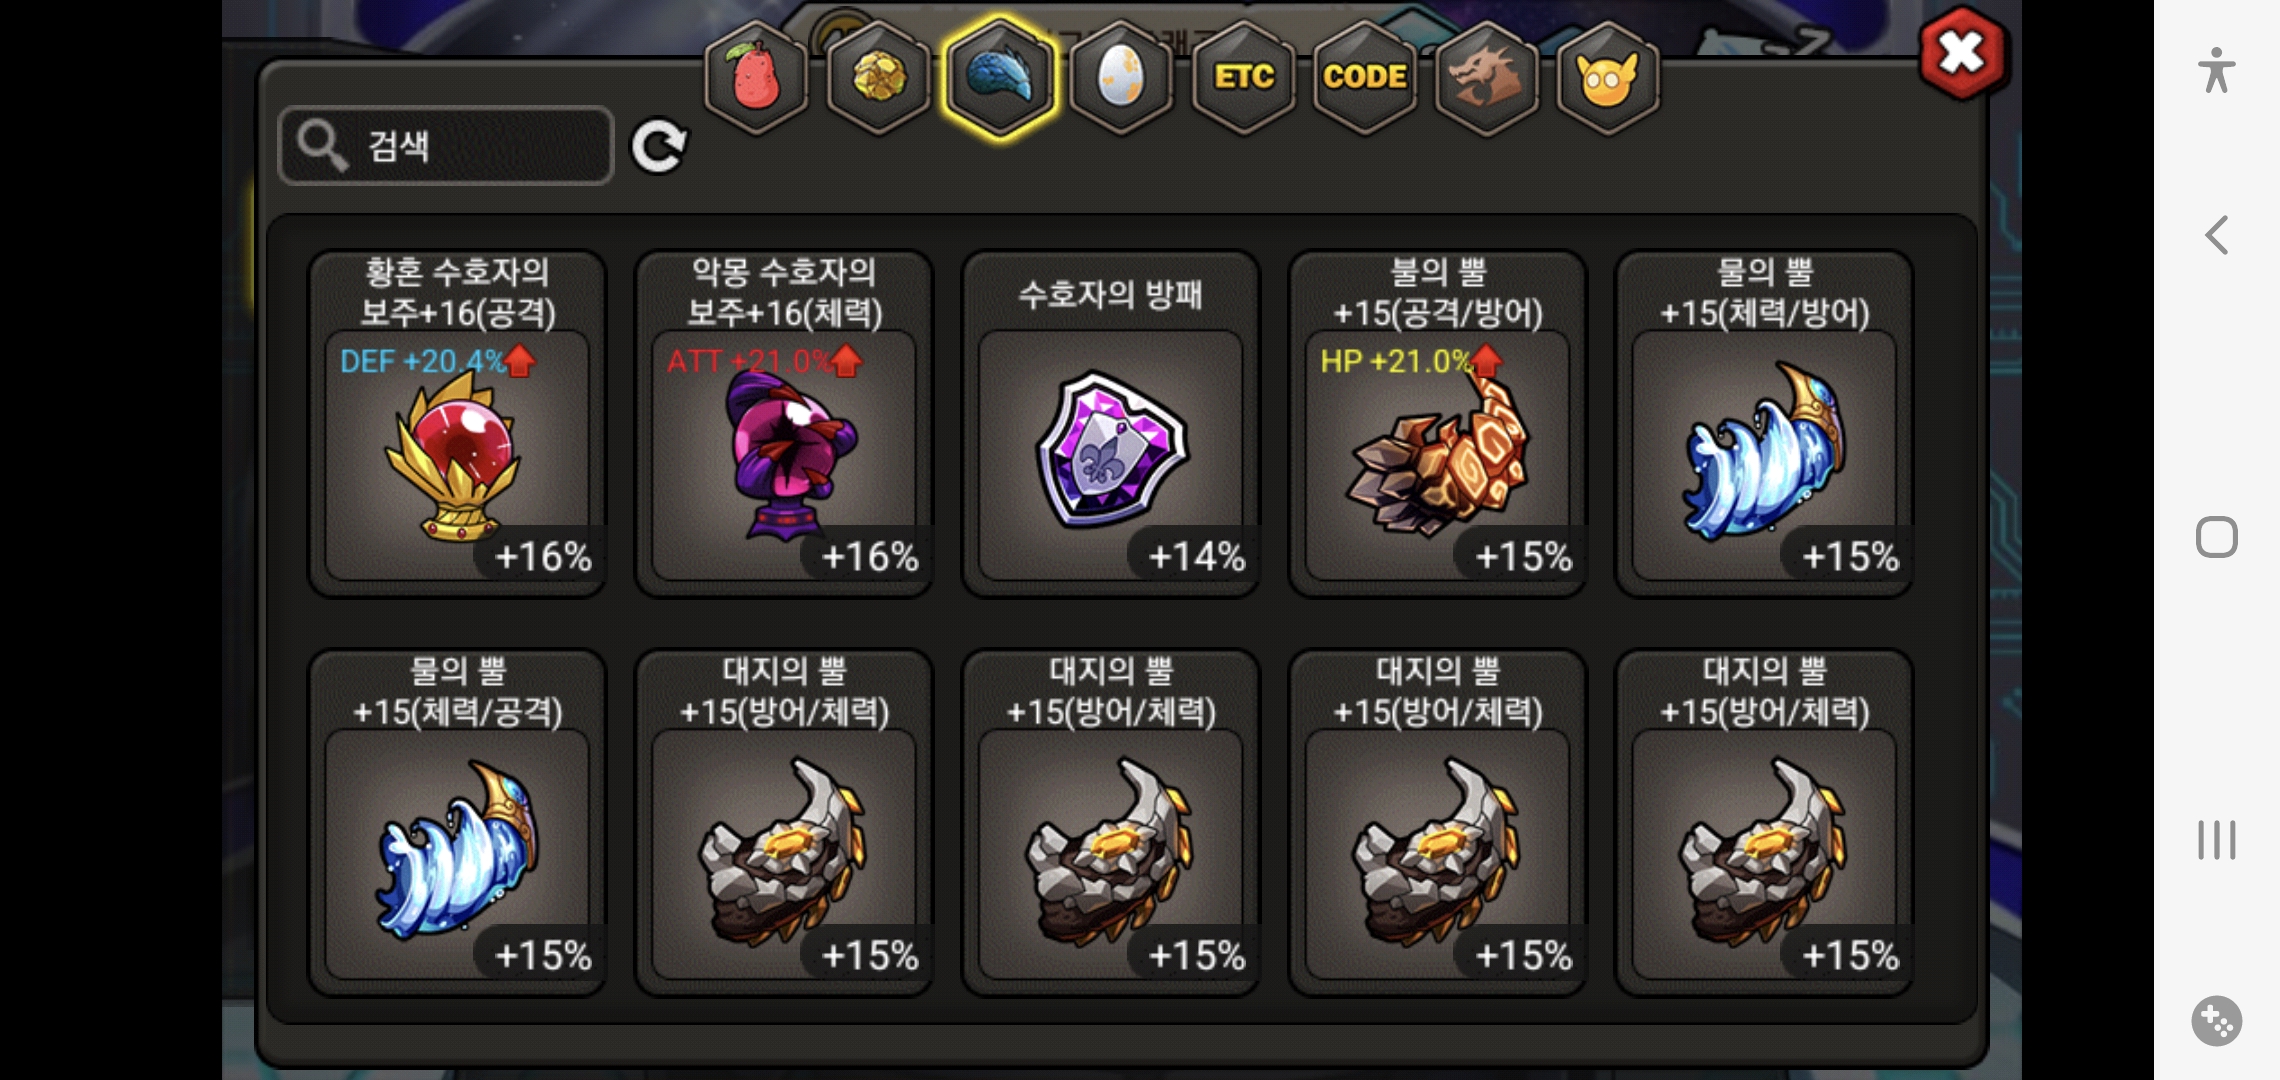Select the red orb 황혼 수호자의 보주 item

coord(457,424)
